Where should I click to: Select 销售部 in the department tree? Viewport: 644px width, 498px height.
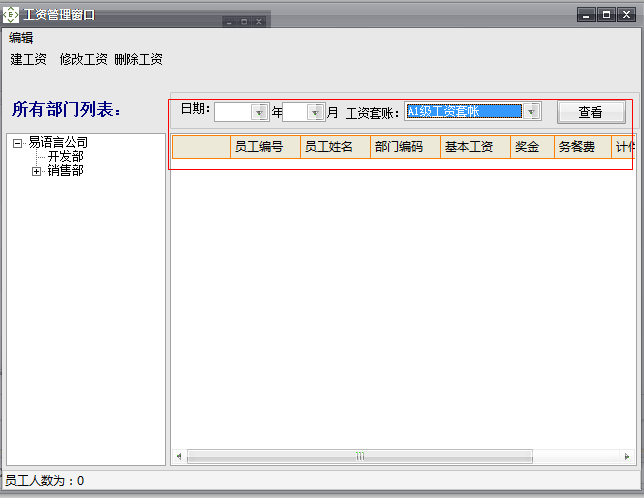pyautogui.click(x=66, y=170)
